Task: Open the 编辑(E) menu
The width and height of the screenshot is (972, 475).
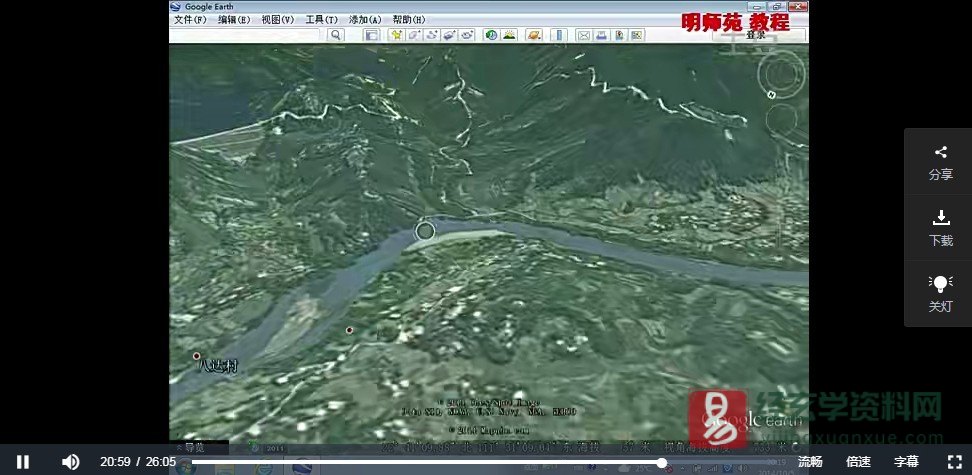Action: tap(234, 20)
